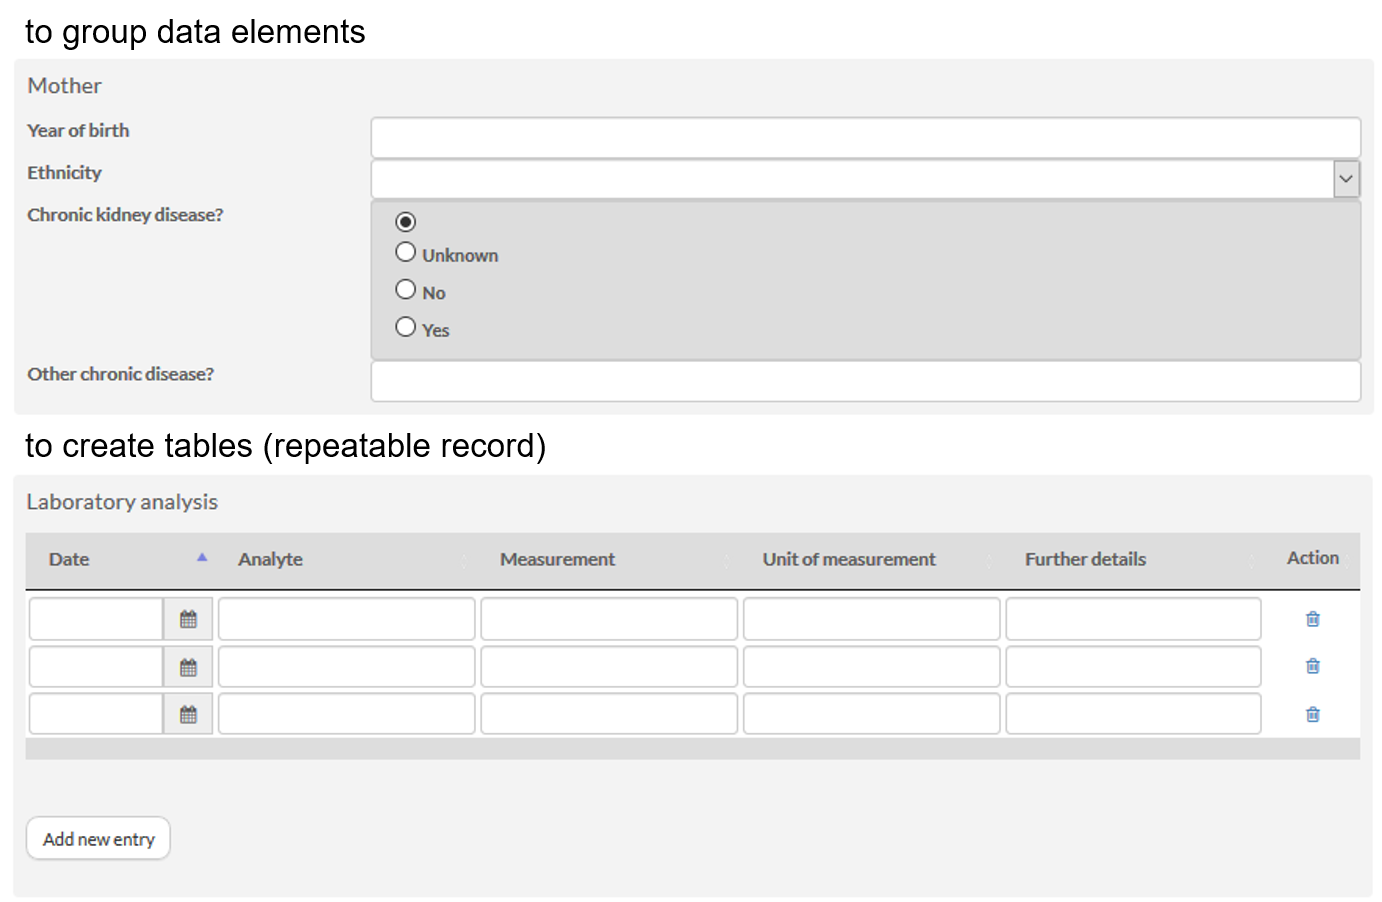Image resolution: width=1382 pixels, height=902 pixels.
Task: Choose No for chronic kidney disease
Action: [x=405, y=289]
